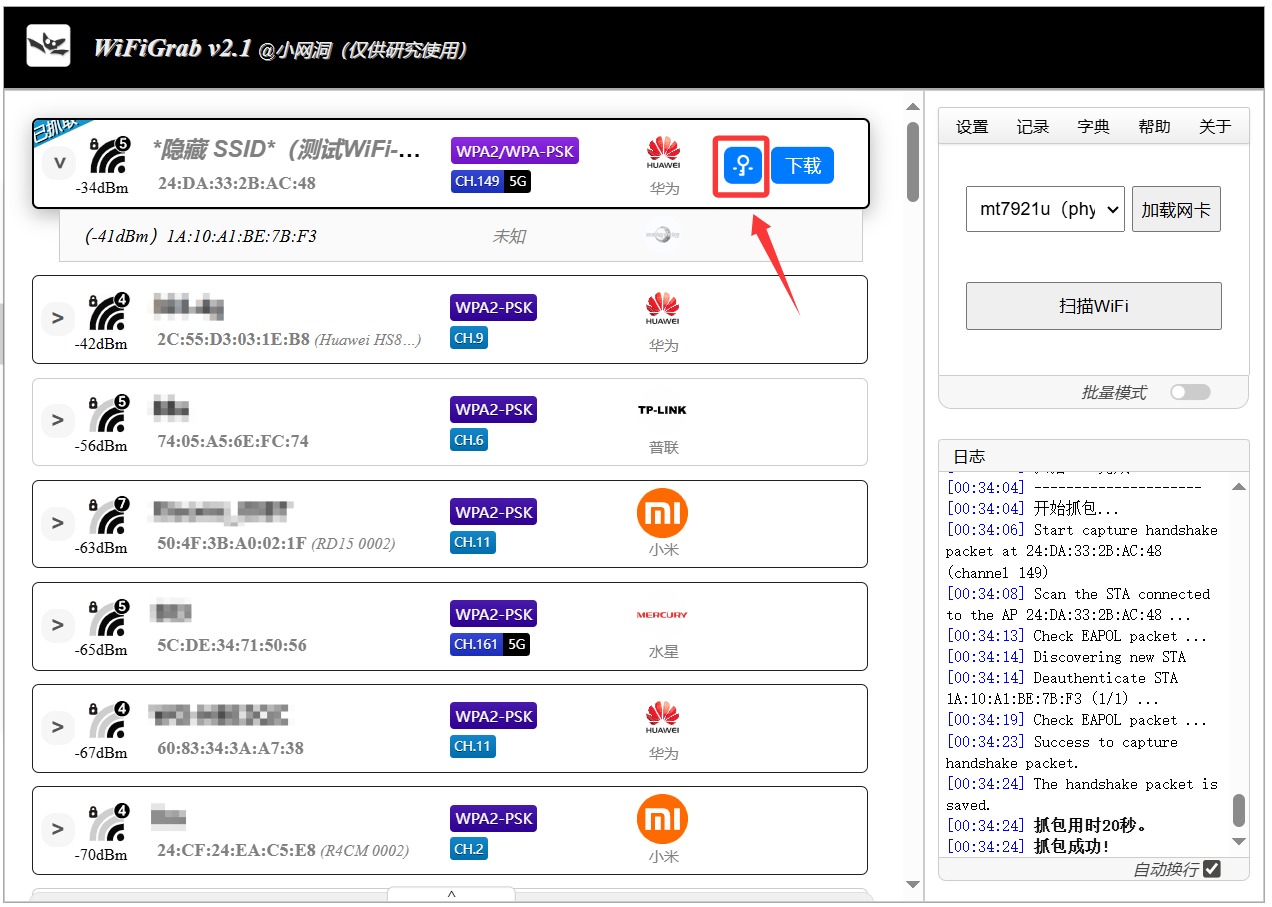1272x907 pixels.
Task: Click the MERCURY vendor logo
Action: 662,615
